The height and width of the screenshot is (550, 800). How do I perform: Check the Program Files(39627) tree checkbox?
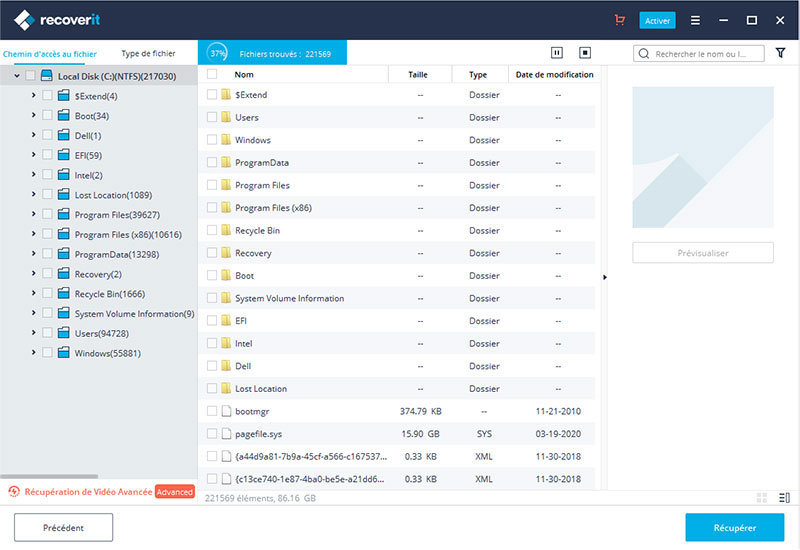[x=47, y=214]
